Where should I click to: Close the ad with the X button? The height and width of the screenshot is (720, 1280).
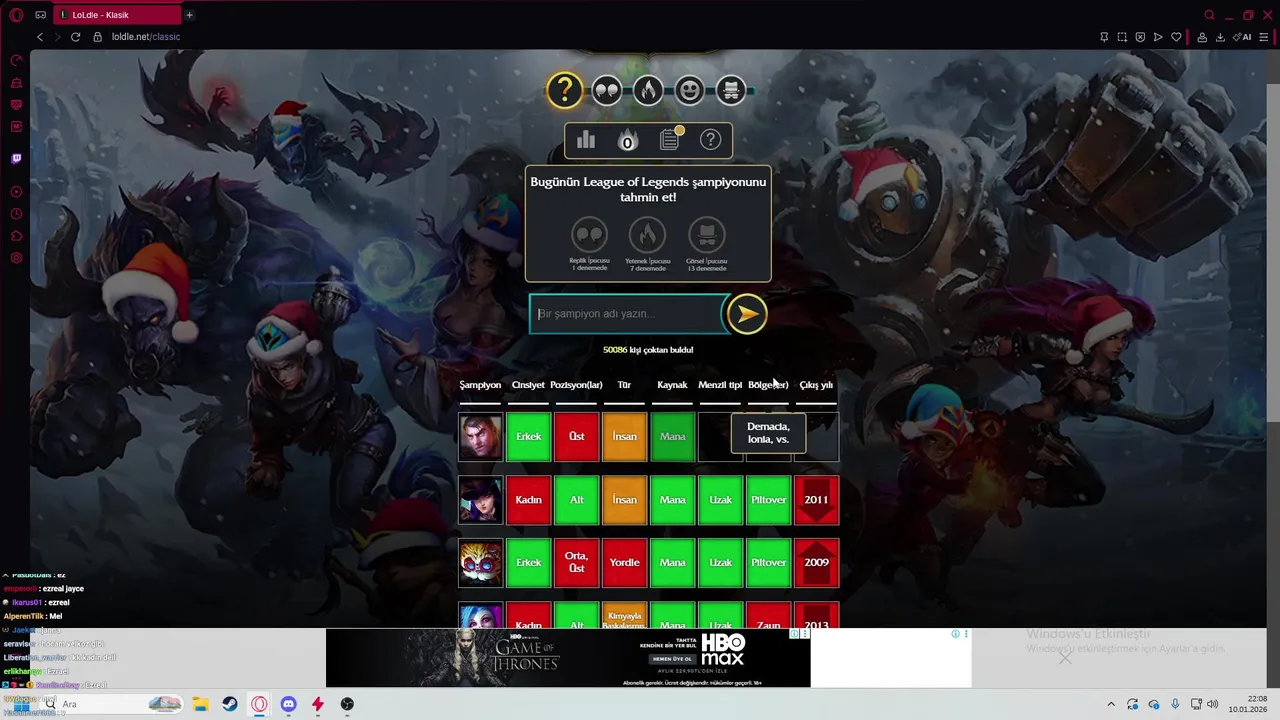point(1065,658)
